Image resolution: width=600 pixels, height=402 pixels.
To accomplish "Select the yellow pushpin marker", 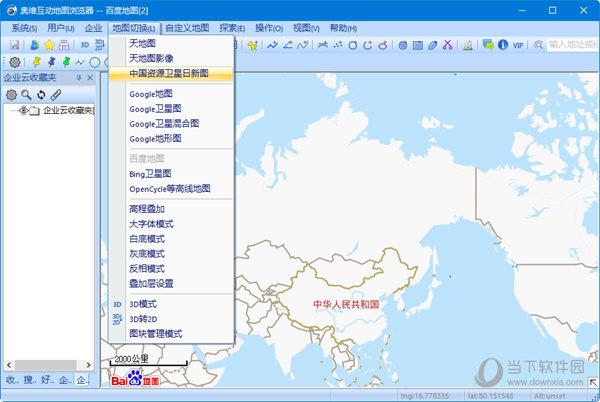I will pos(36,62).
